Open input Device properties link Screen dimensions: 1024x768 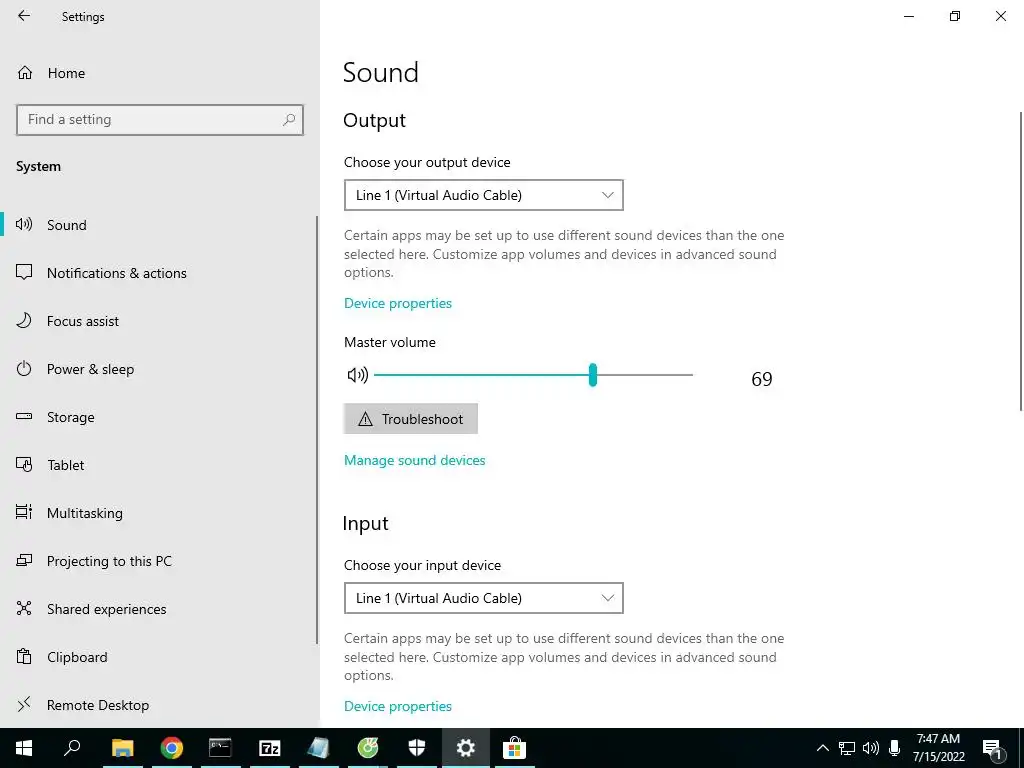coord(398,706)
